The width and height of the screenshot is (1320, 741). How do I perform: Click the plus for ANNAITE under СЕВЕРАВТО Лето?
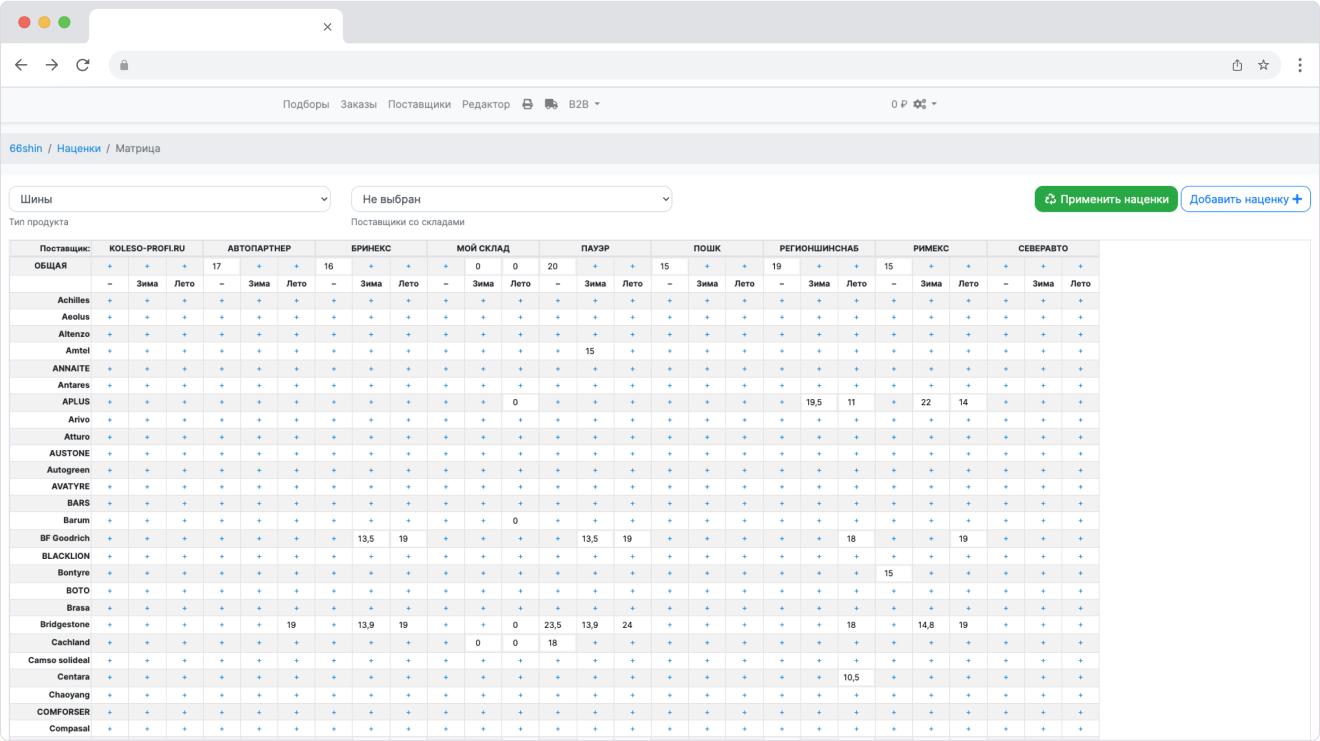(x=1080, y=368)
